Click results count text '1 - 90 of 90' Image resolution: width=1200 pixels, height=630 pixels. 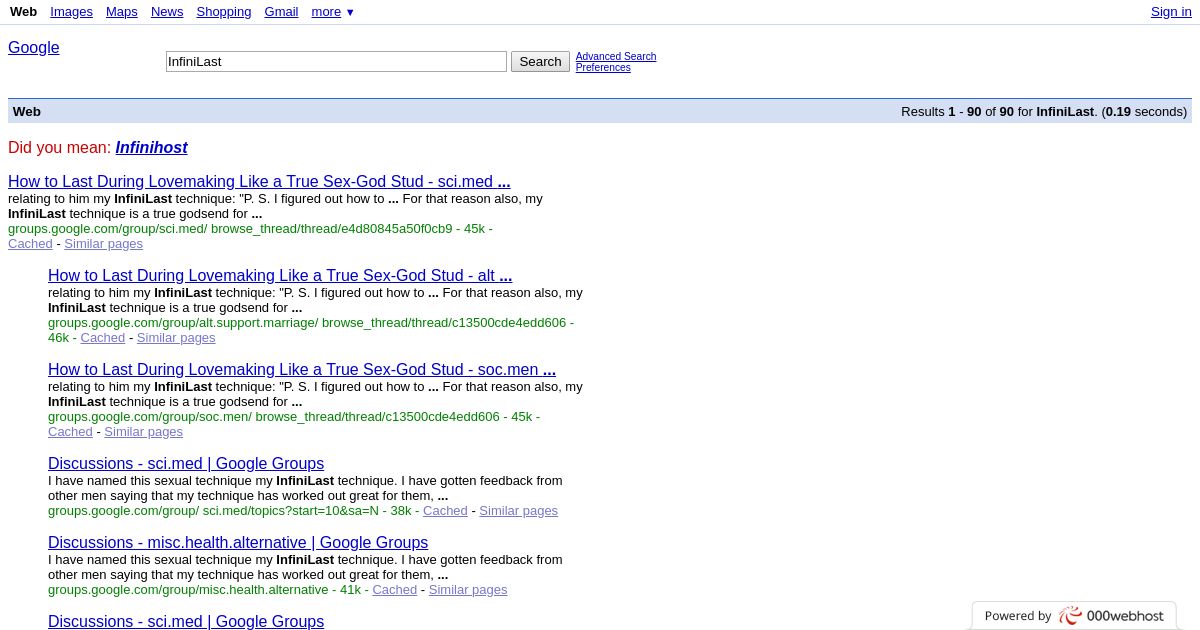click(x=981, y=112)
